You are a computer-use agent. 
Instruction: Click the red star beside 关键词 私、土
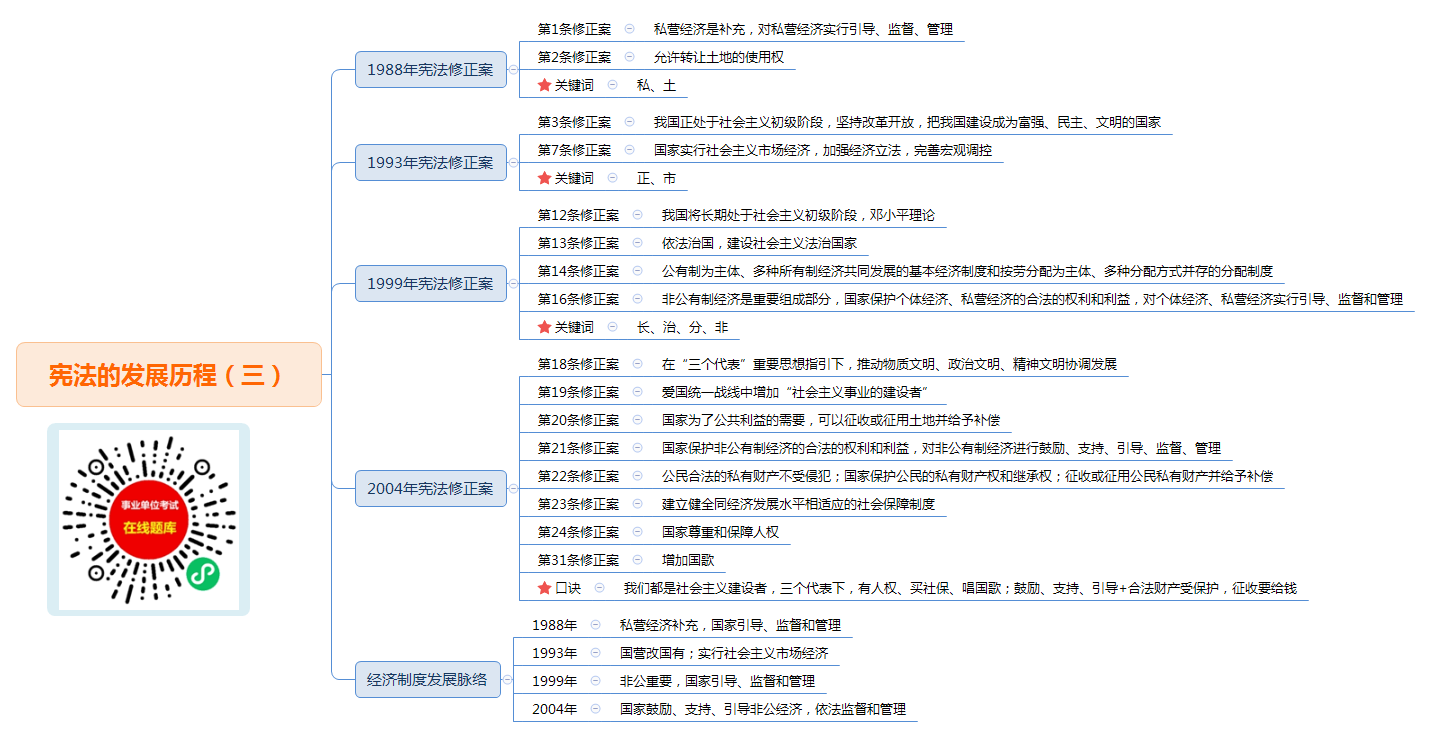click(544, 85)
